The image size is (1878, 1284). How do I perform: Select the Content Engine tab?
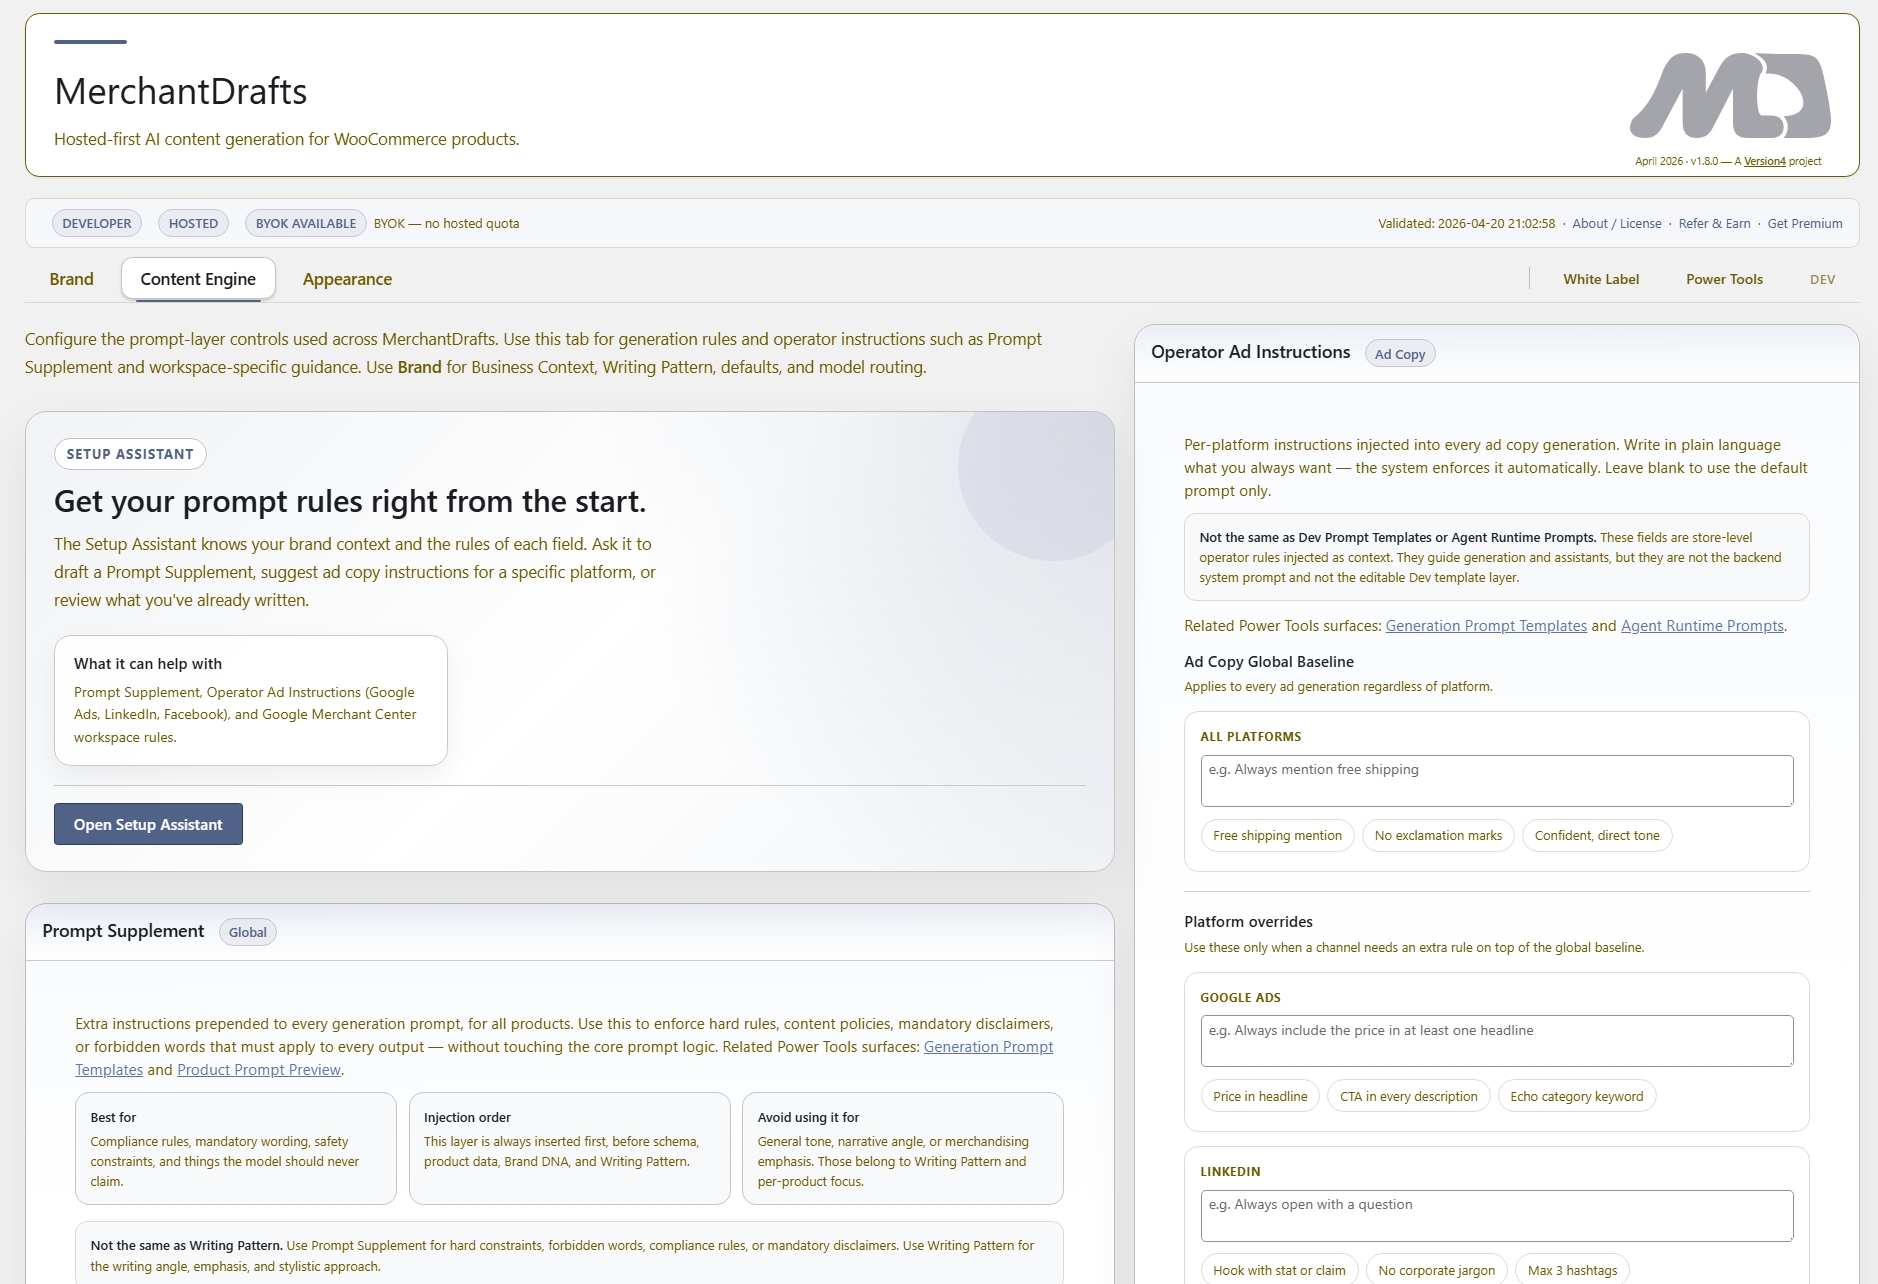[198, 279]
